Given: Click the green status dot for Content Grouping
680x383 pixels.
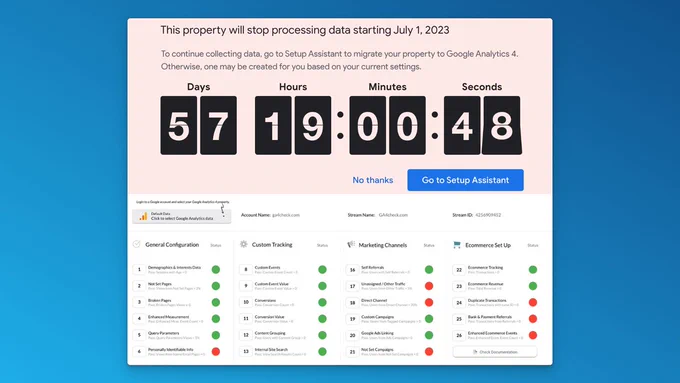Looking at the screenshot, I should [322, 335].
